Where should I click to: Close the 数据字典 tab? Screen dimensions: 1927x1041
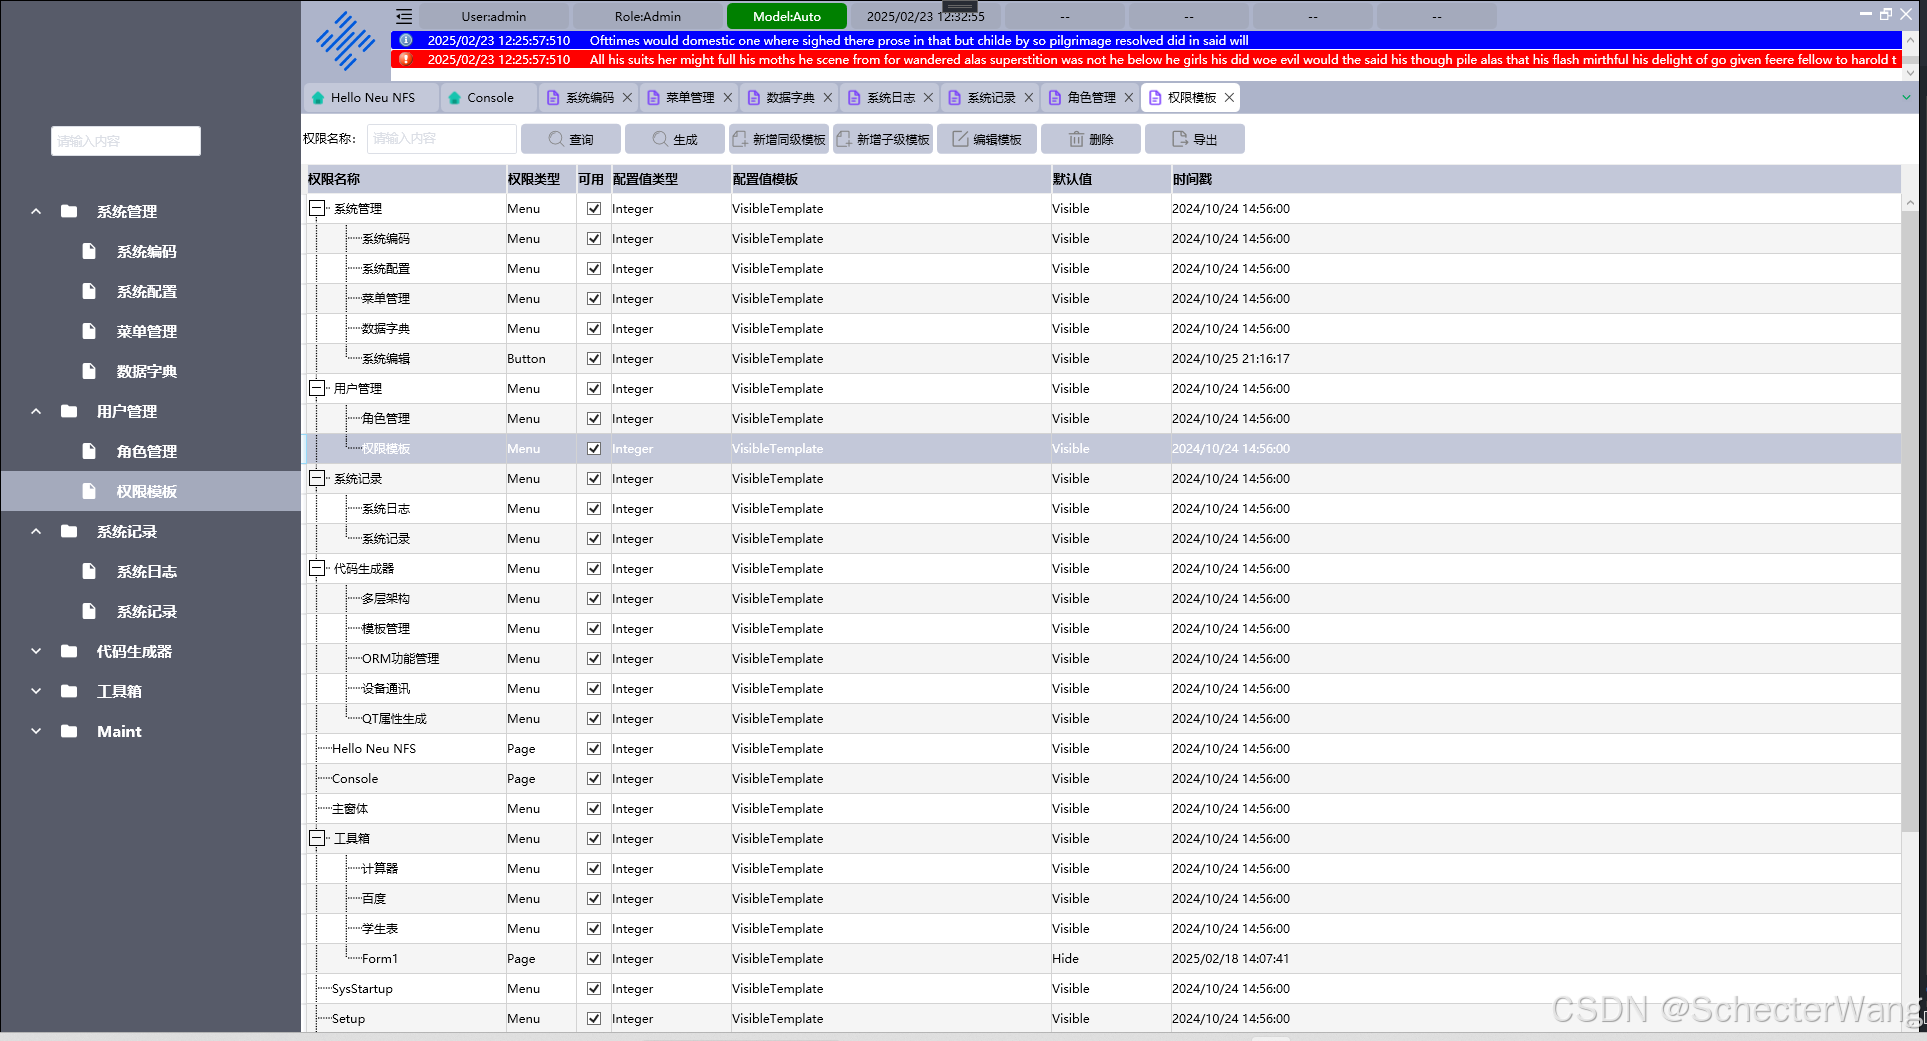[x=828, y=97]
